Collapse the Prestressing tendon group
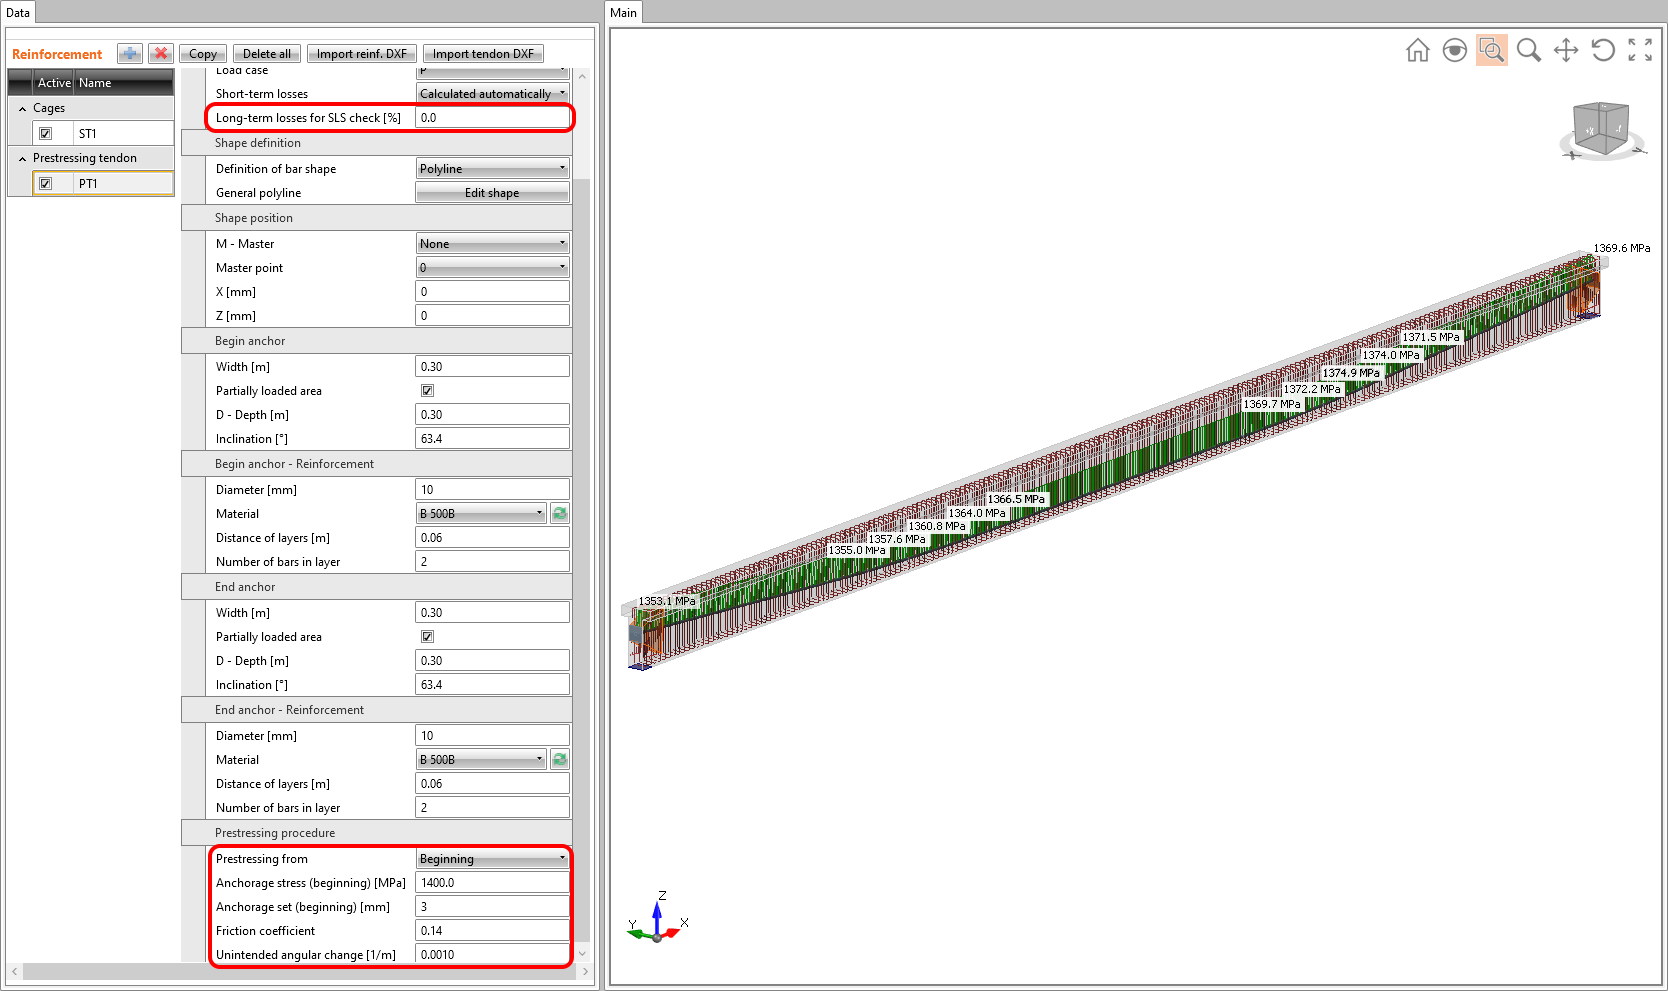 (x=22, y=157)
